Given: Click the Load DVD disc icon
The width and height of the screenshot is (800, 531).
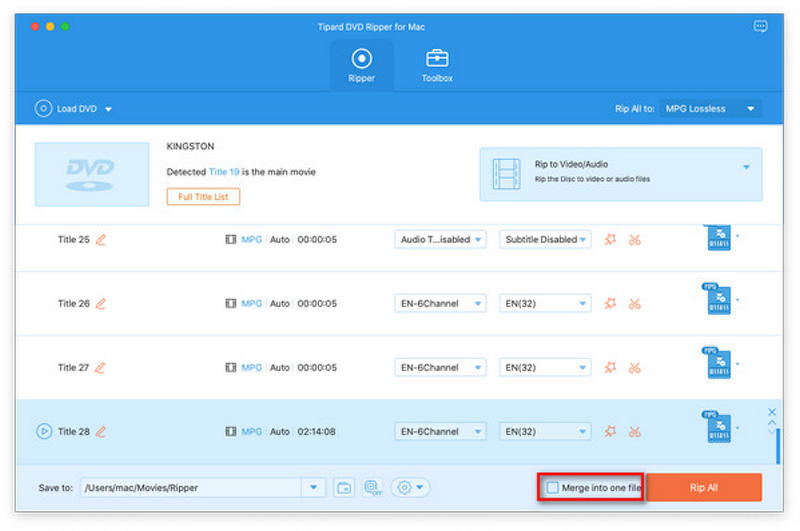Looking at the screenshot, I should tap(43, 109).
